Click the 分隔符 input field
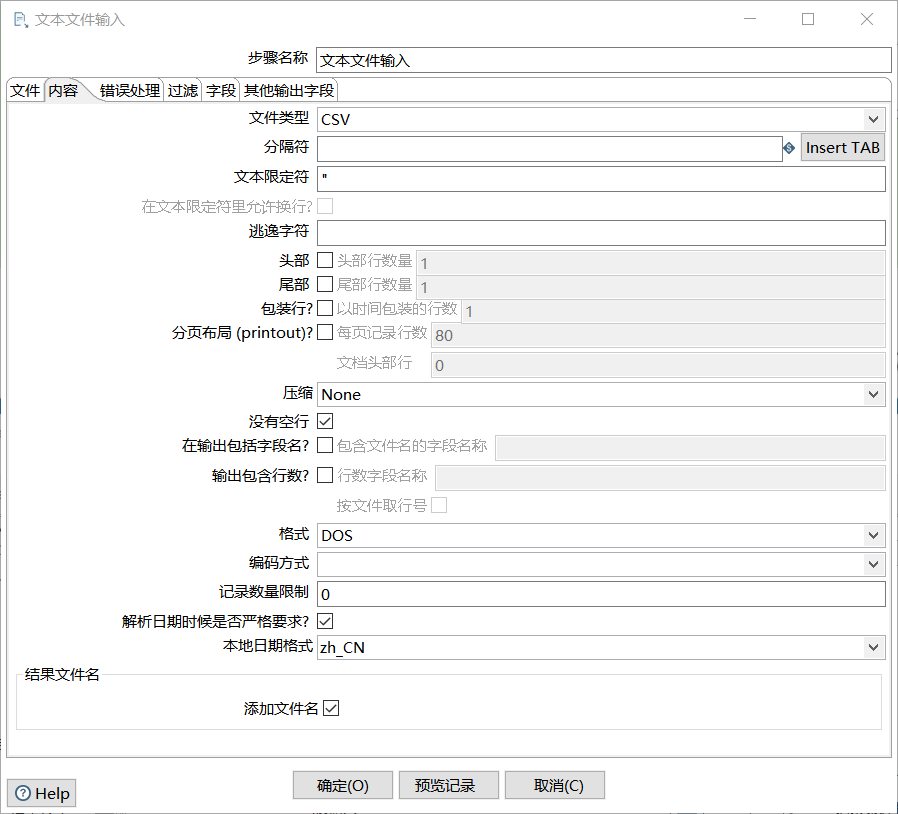898x814 pixels. (x=550, y=149)
